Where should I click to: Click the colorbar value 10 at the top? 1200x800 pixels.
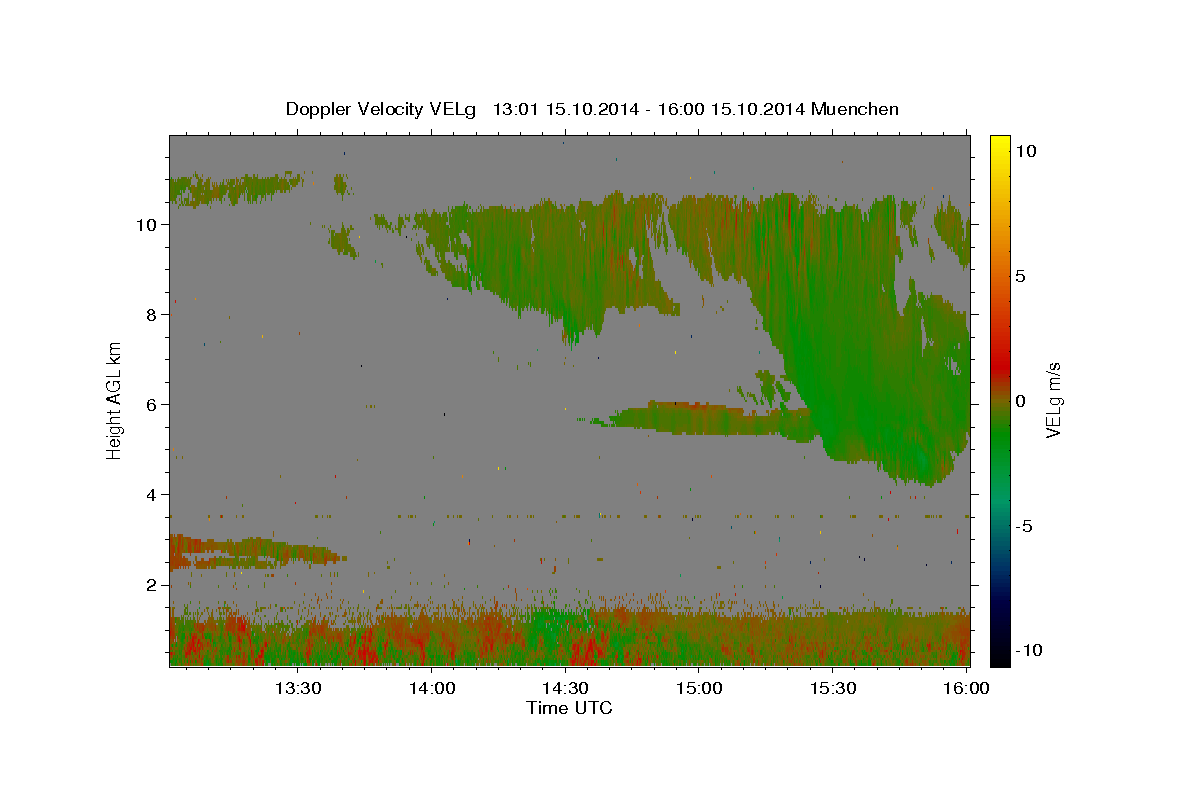pyautogui.click(x=1027, y=151)
